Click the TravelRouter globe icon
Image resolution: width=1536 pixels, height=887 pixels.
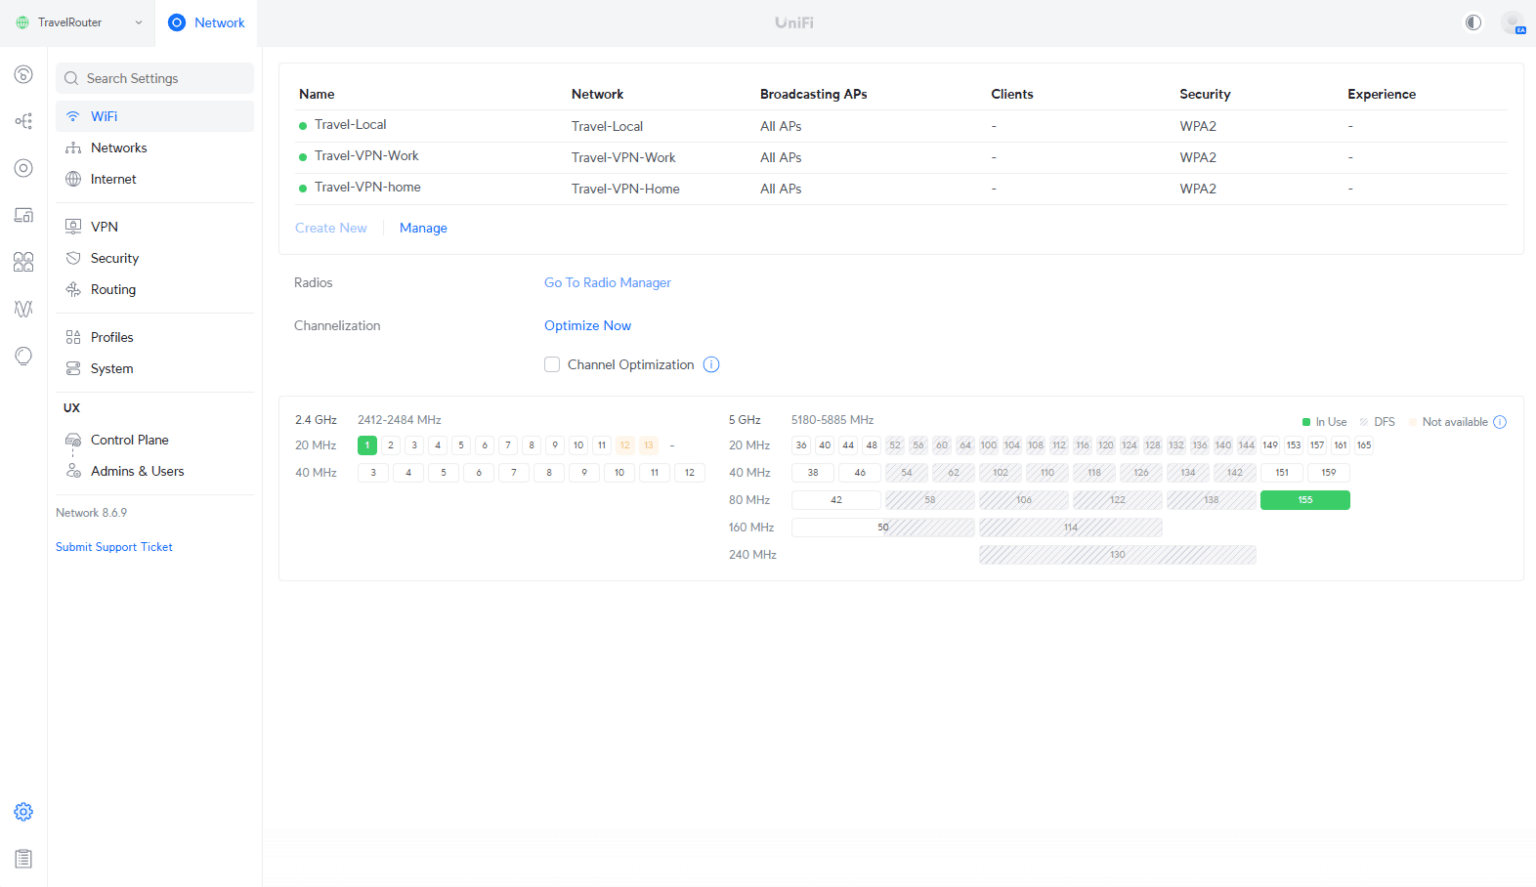tap(22, 22)
